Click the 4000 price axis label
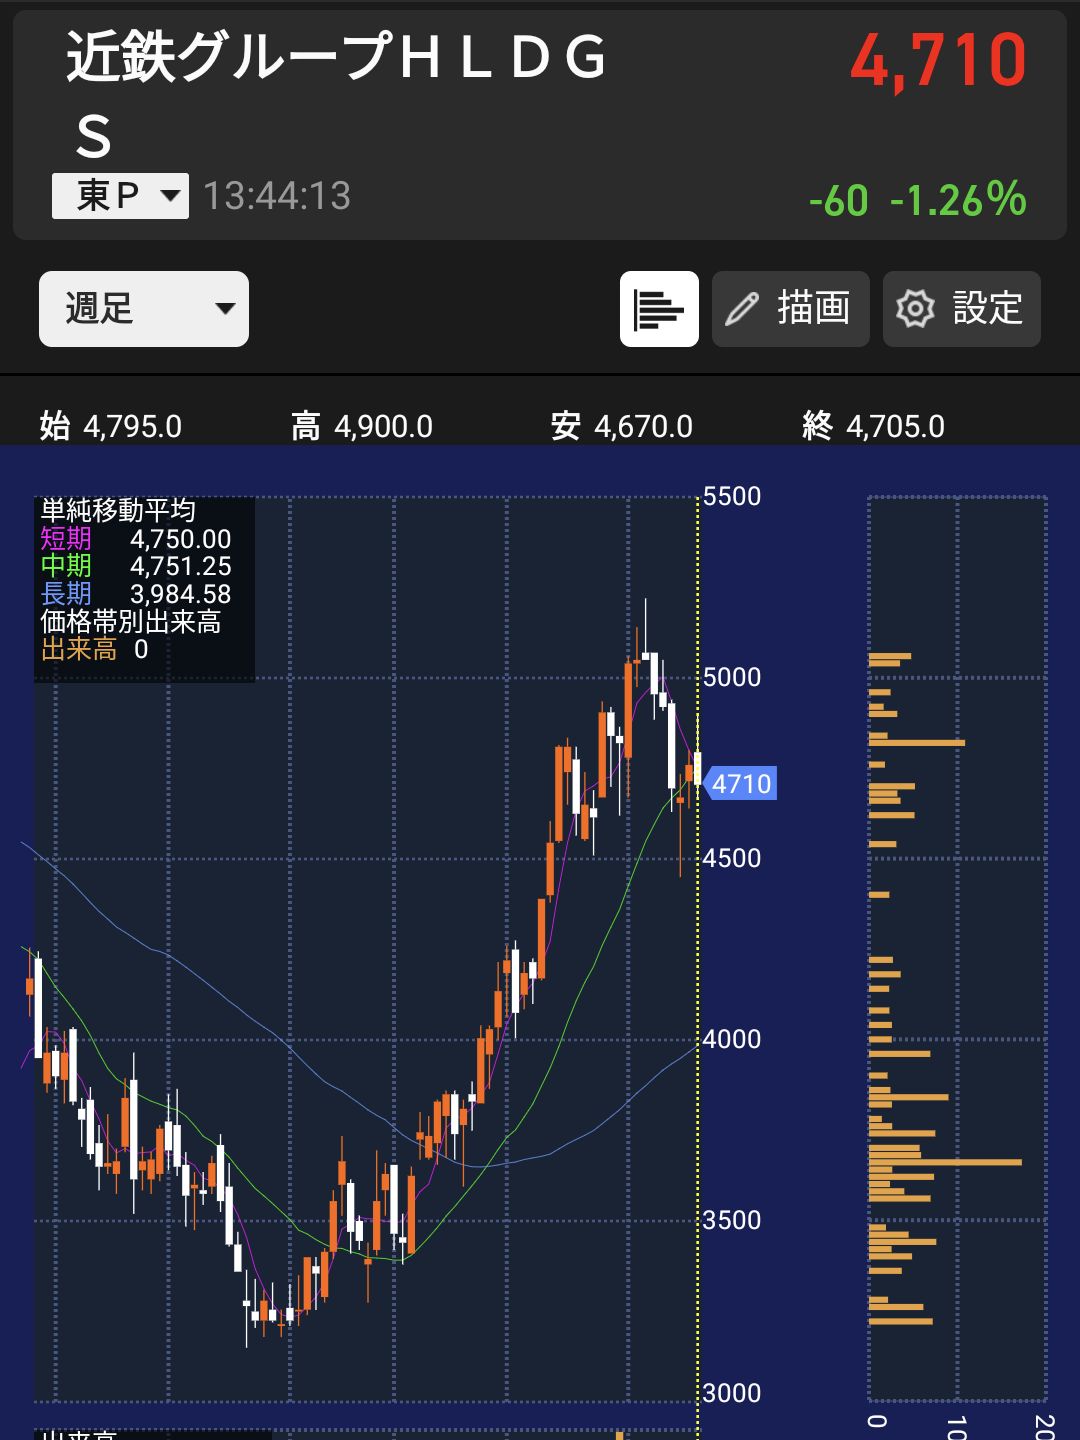 coord(732,1039)
